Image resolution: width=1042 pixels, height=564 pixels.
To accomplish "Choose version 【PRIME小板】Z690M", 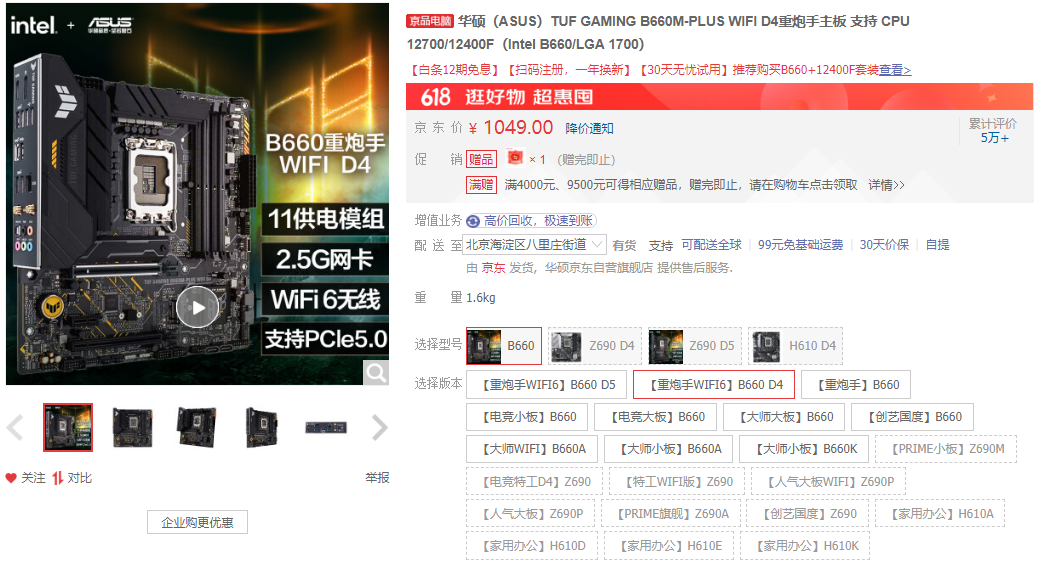I will pos(946,449).
